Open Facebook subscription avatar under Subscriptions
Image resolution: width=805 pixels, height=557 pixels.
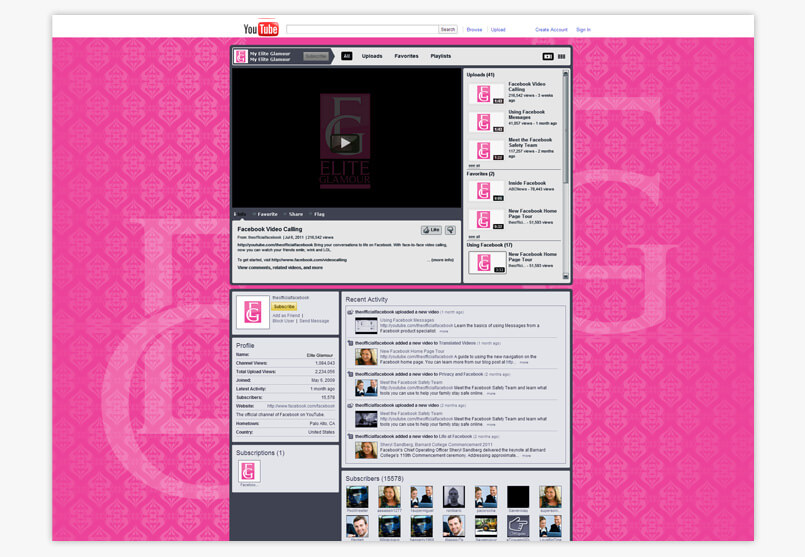click(249, 471)
